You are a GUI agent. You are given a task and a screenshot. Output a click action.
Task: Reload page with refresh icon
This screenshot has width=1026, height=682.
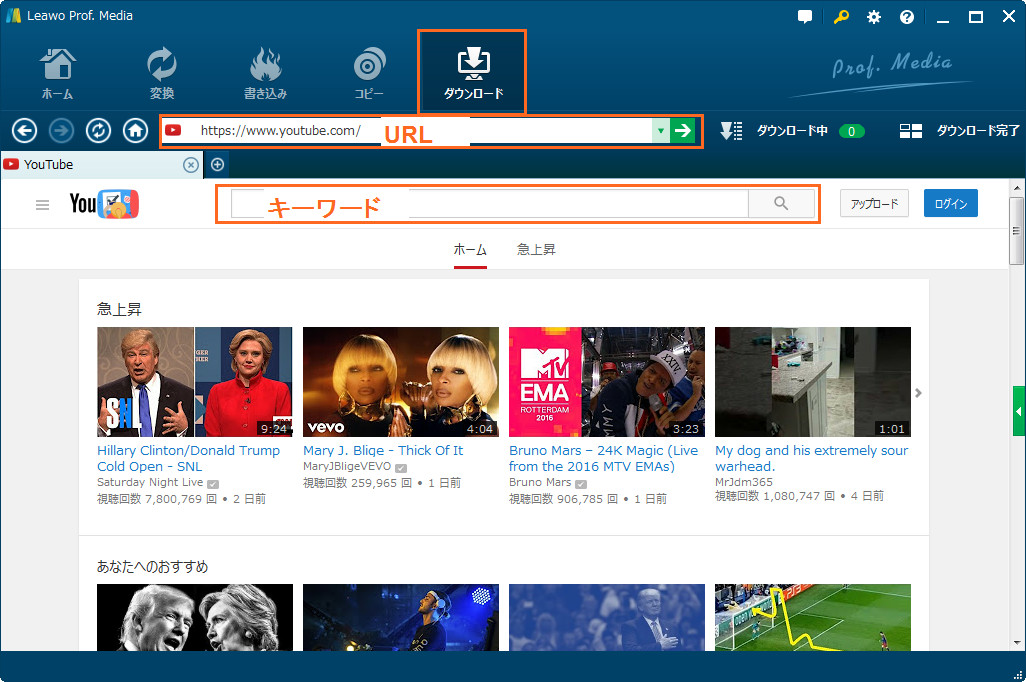pyautogui.click(x=98, y=131)
